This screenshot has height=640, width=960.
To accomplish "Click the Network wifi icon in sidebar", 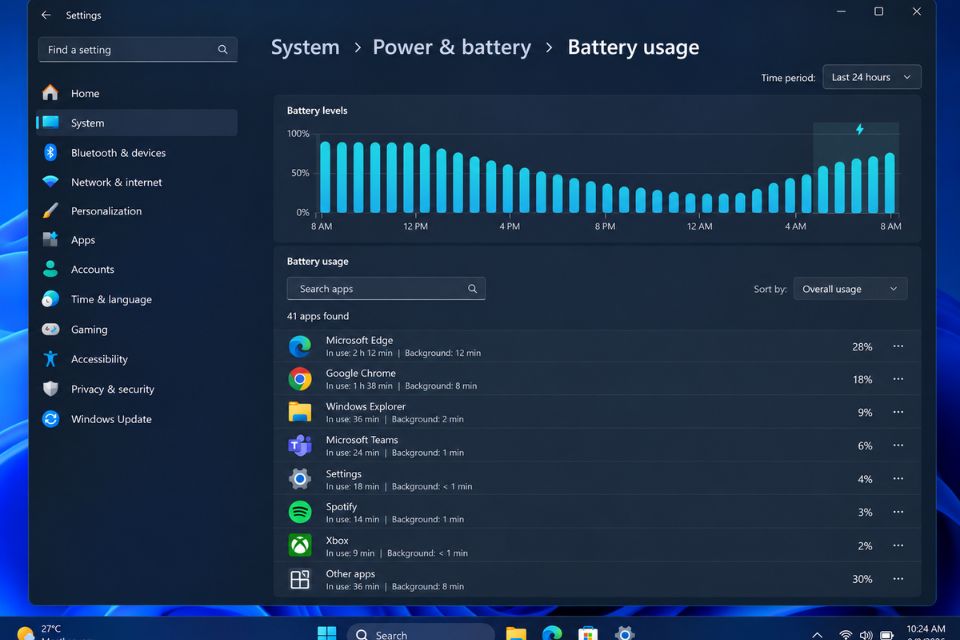I will pyautogui.click(x=50, y=182).
